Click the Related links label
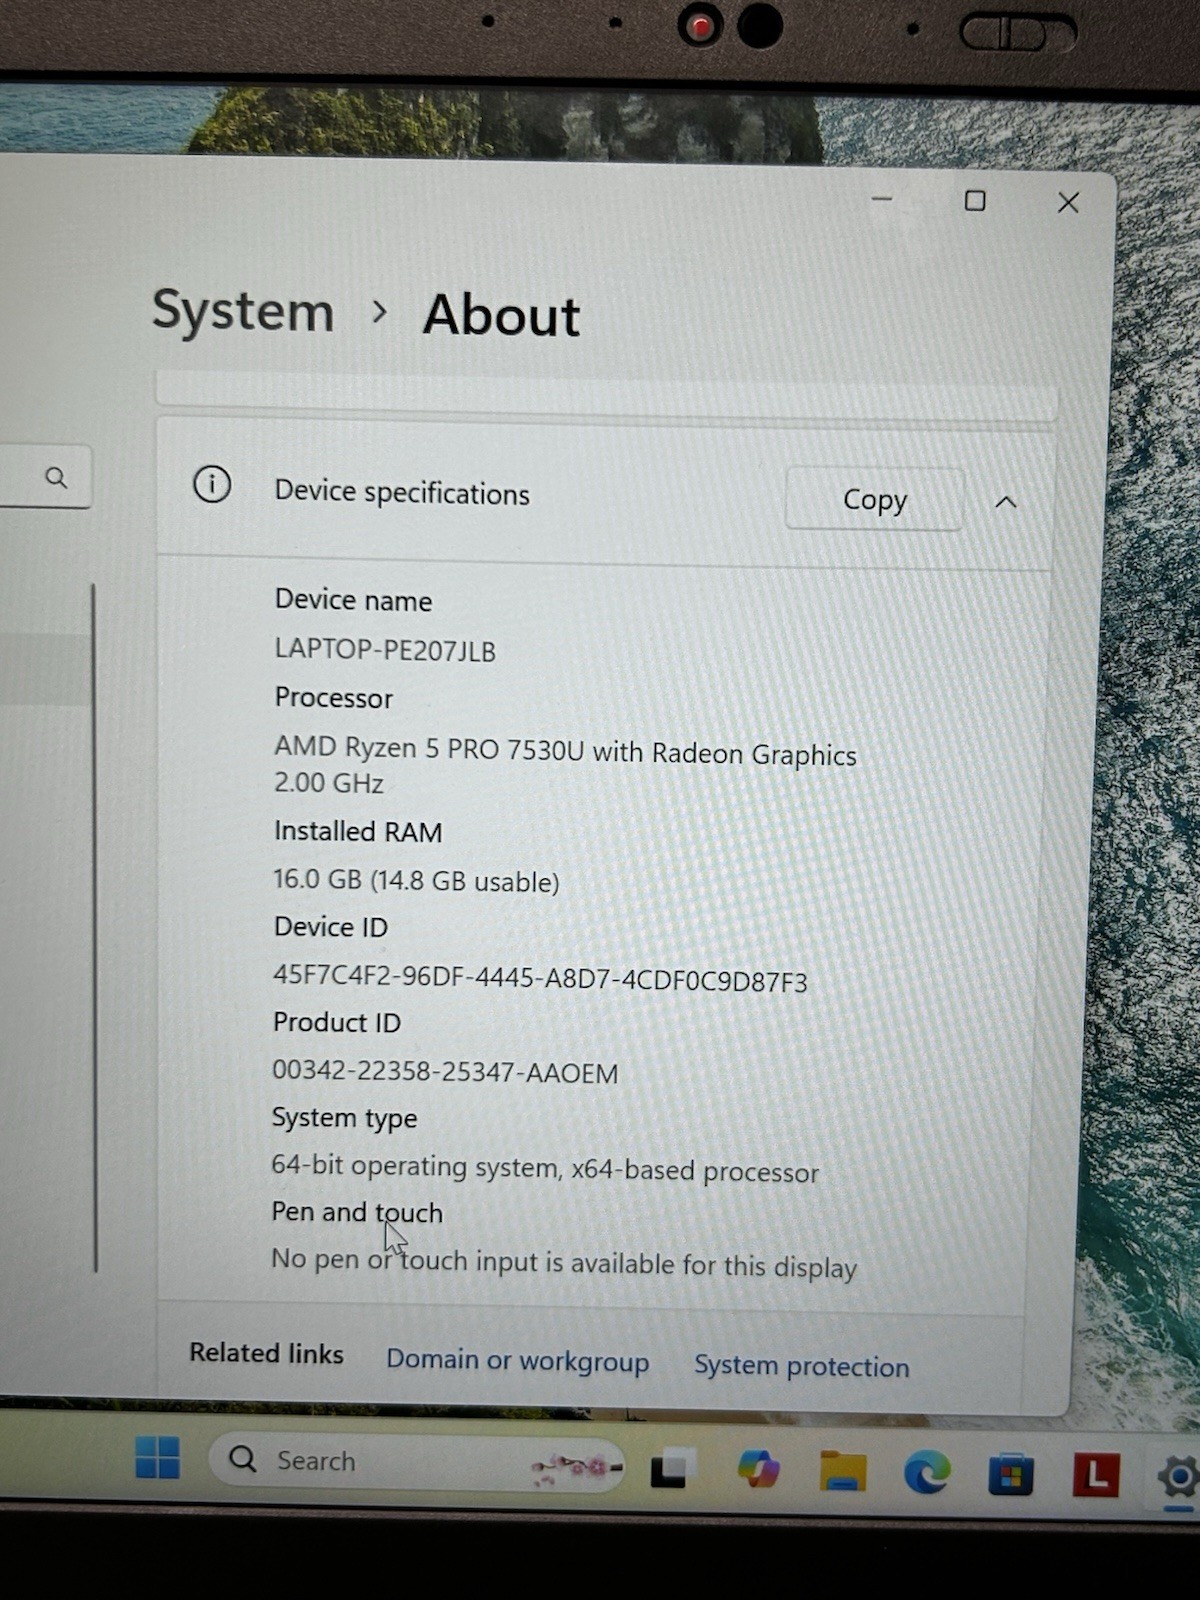 pyautogui.click(x=266, y=1353)
